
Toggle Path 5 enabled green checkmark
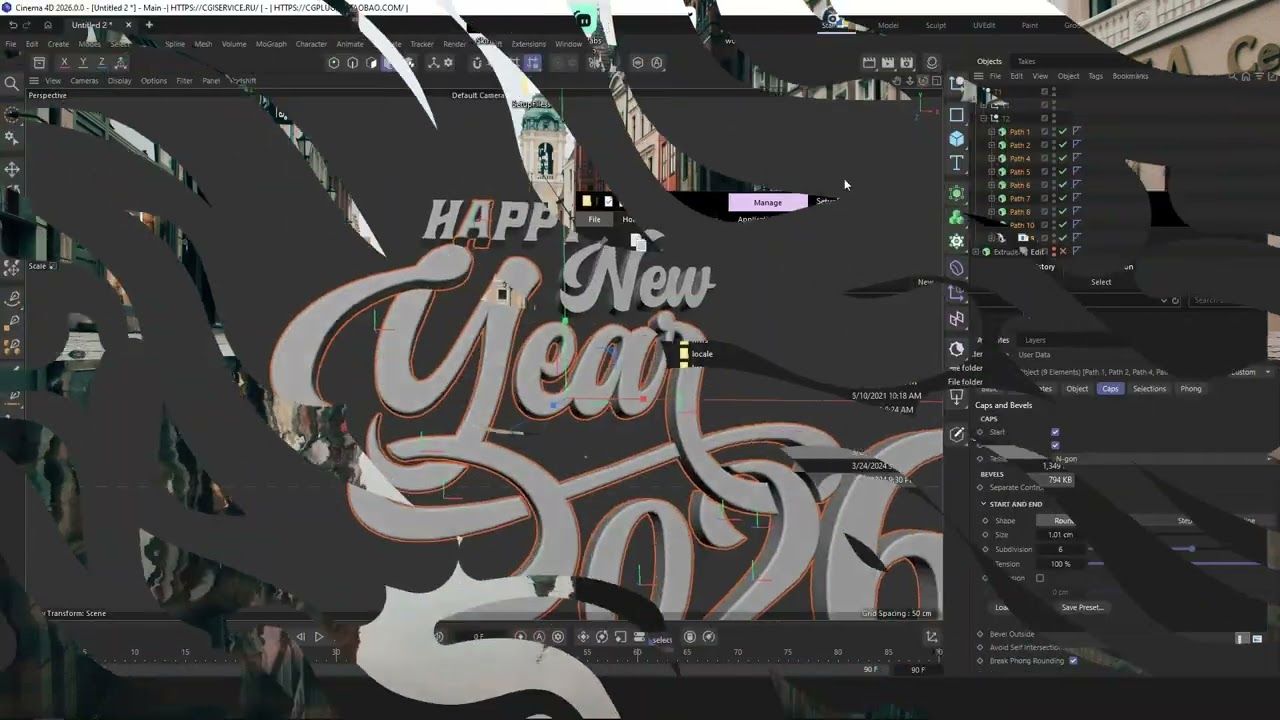(x=1063, y=172)
